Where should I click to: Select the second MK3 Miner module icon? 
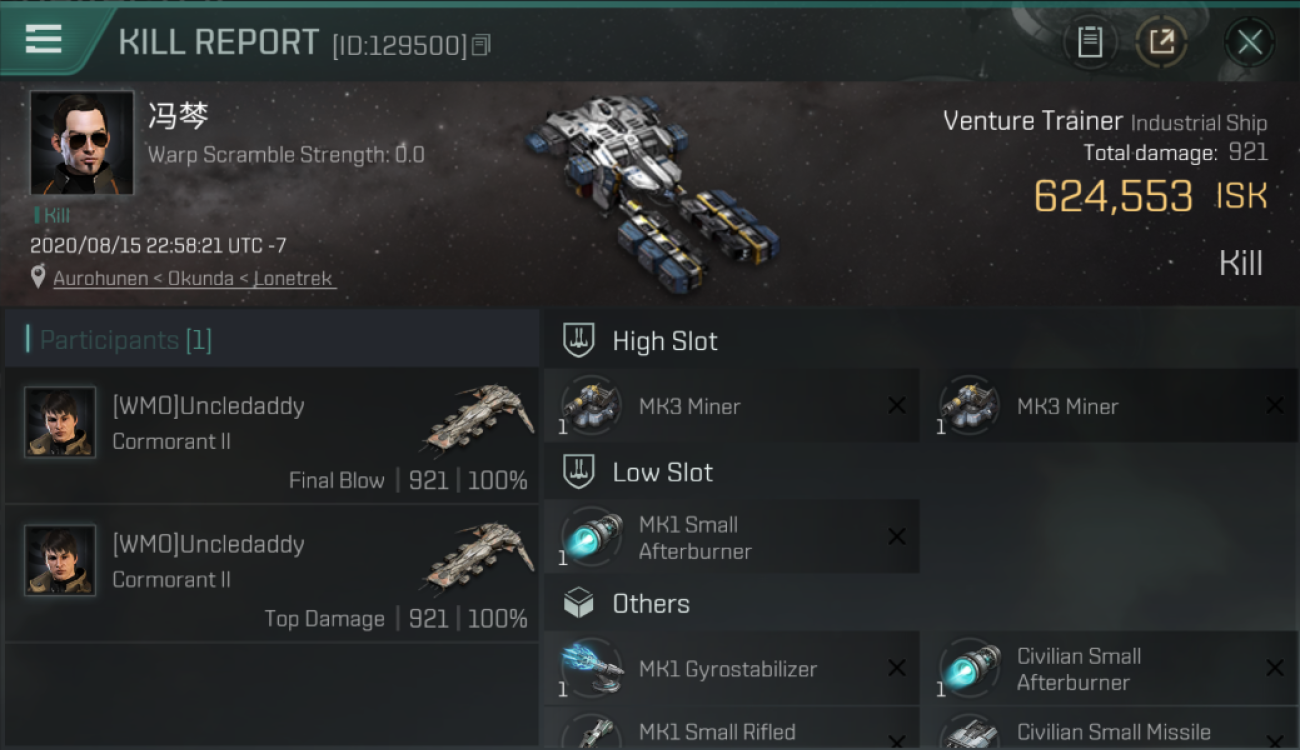coord(968,405)
